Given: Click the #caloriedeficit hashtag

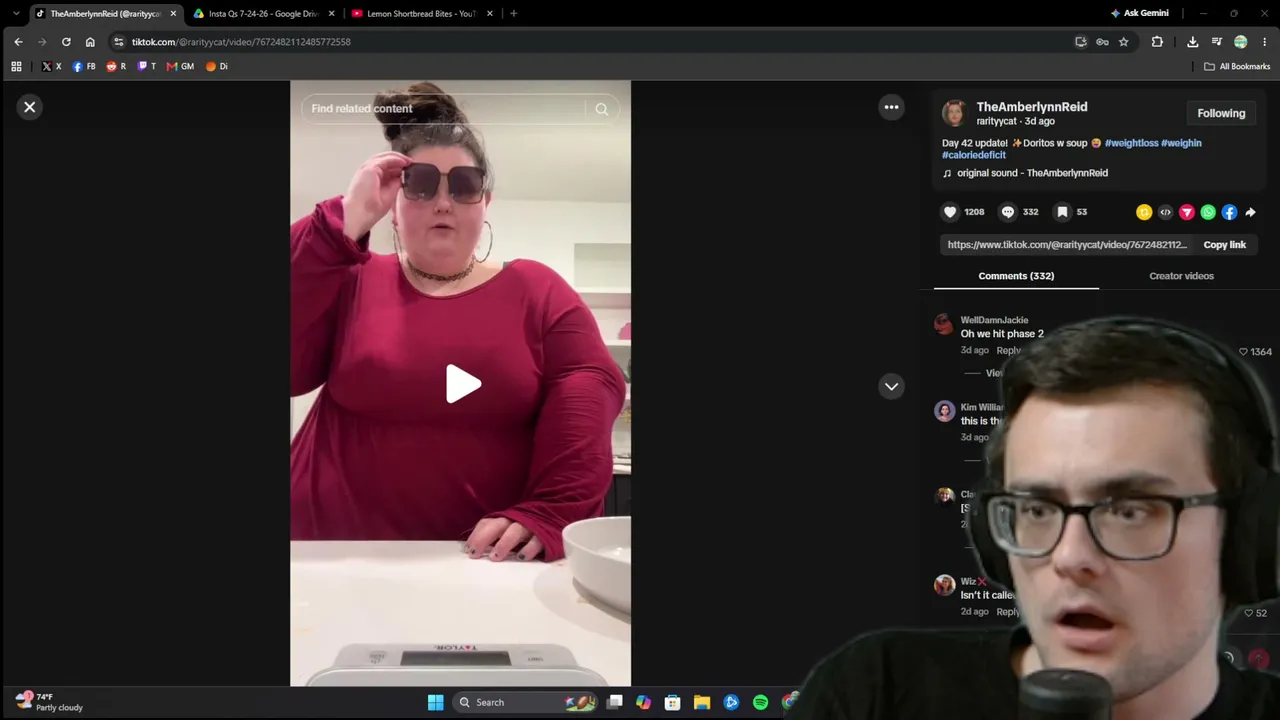Looking at the screenshot, I should pos(974,155).
